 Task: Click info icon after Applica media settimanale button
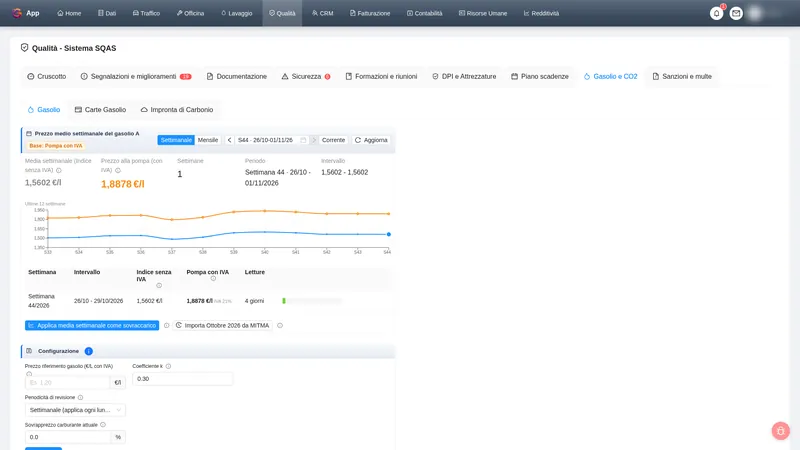[x=166, y=326]
